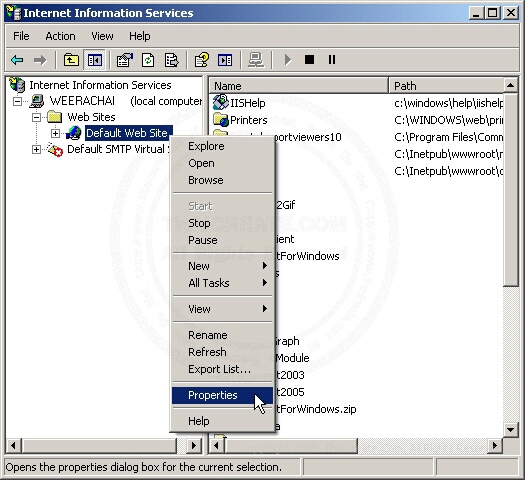Select the Printers list entry
Image resolution: width=525 pixels, height=480 pixels.
click(x=248, y=120)
